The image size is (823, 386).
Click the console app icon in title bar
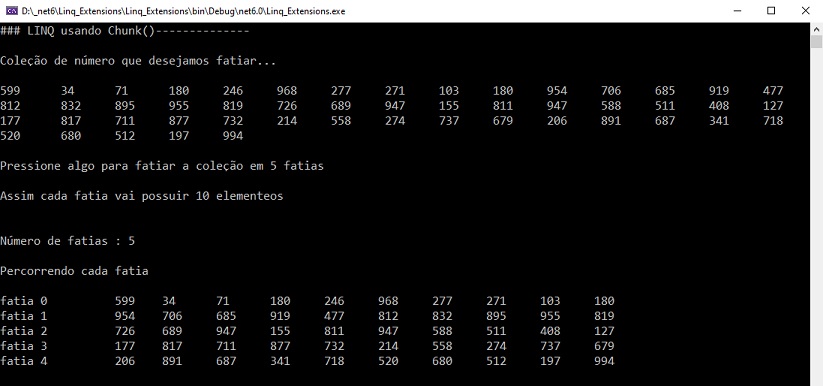coord(12,11)
